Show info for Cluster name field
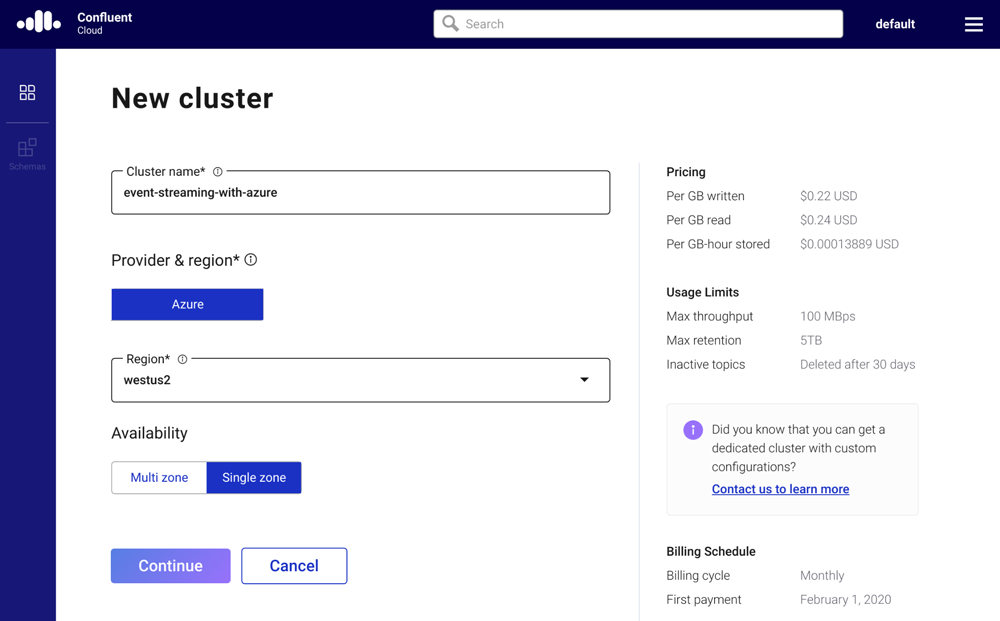Screen dimensions: 1000x621 [217, 172]
